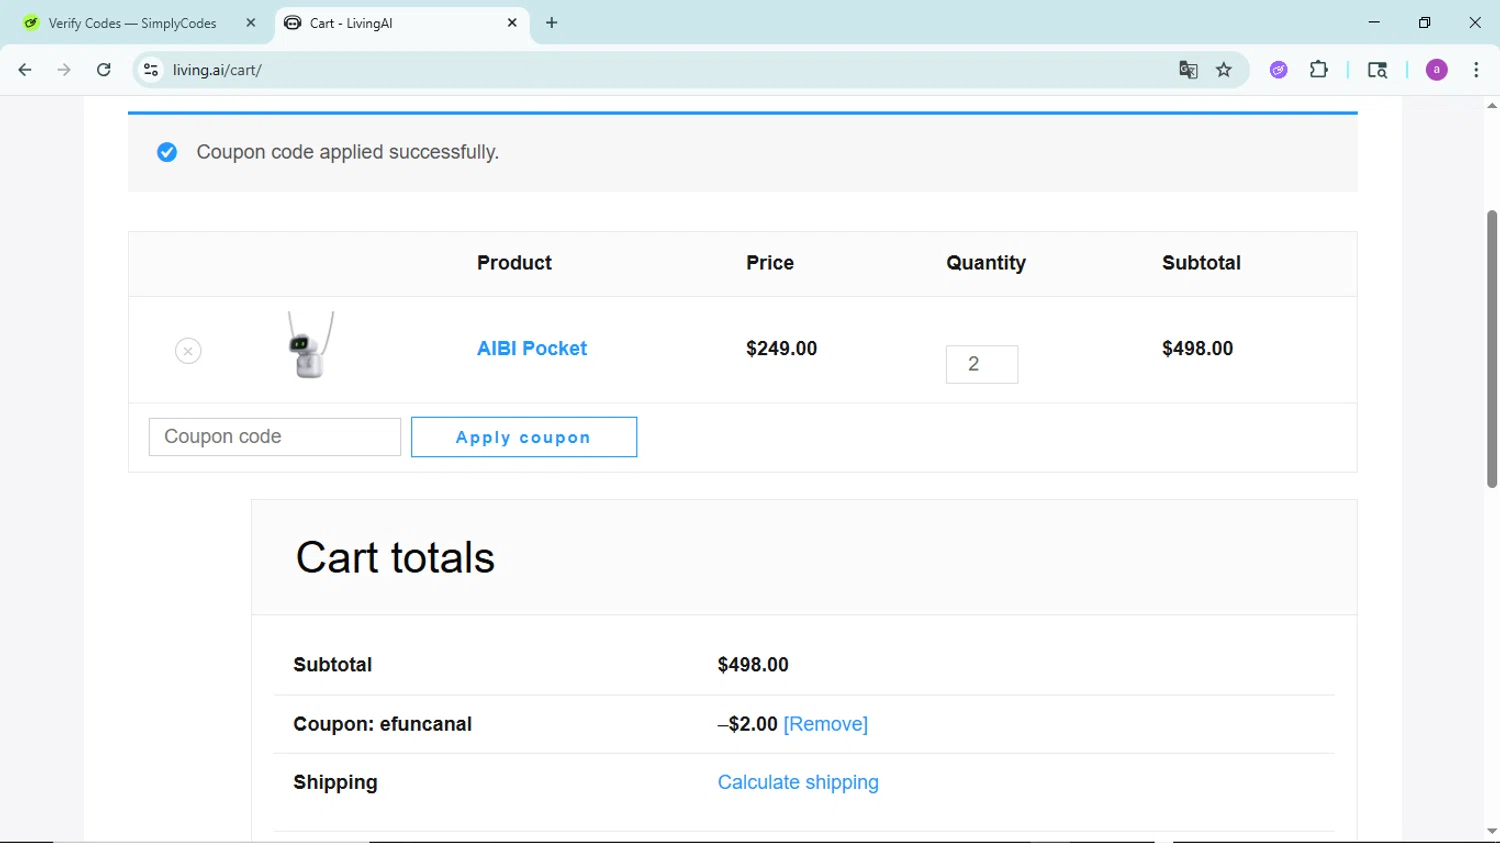Image resolution: width=1500 pixels, height=843 pixels.
Task: Open the AIBI Pocket product thumbnail
Action: pyautogui.click(x=311, y=345)
